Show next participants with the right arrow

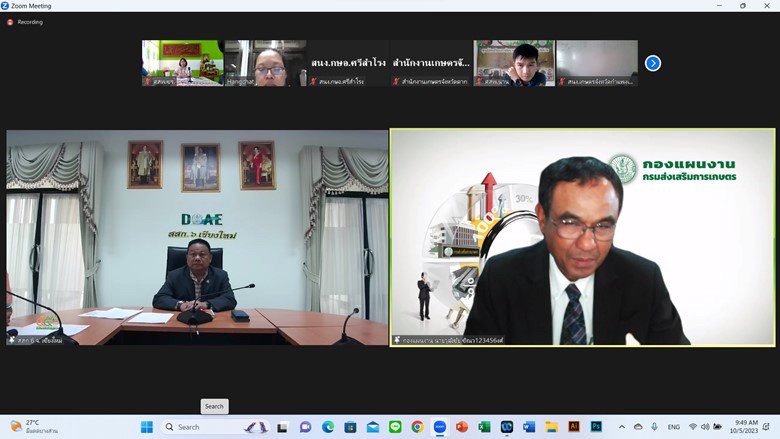653,63
